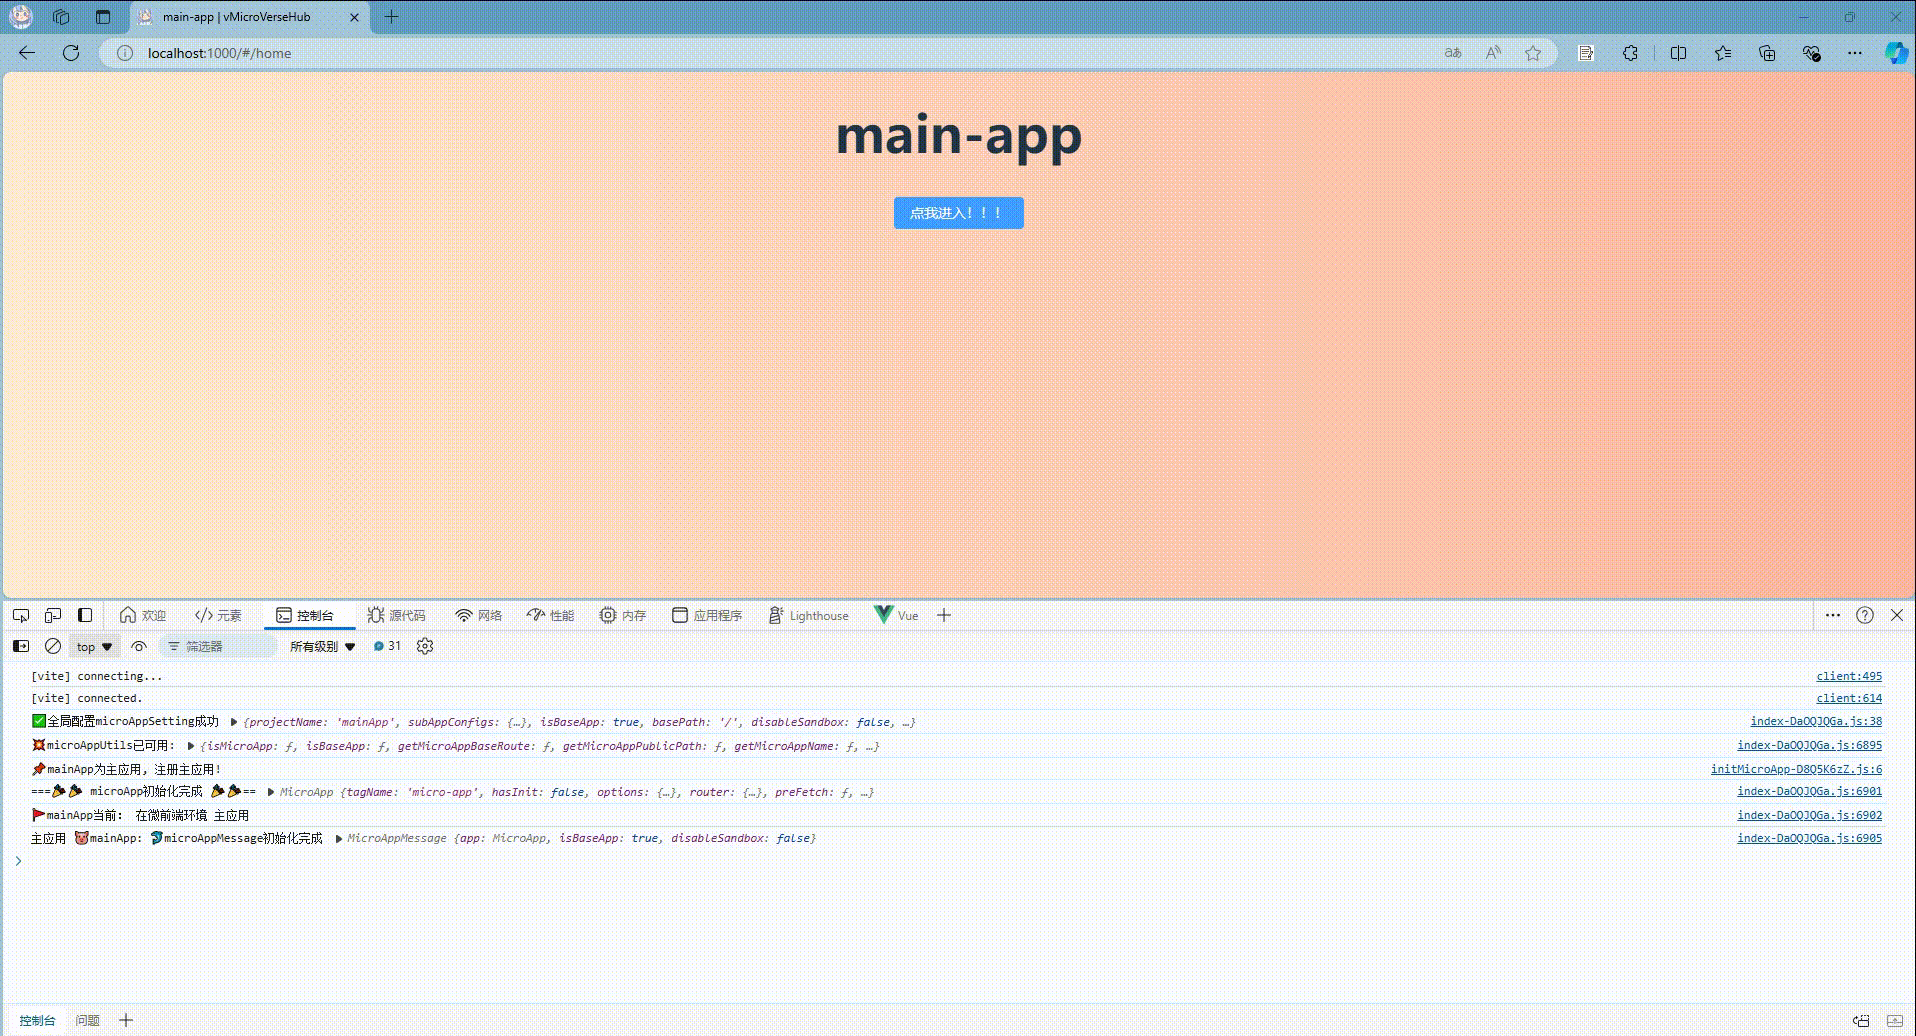
Task: Add more tools to the DevTools tab bar
Action: coord(944,615)
